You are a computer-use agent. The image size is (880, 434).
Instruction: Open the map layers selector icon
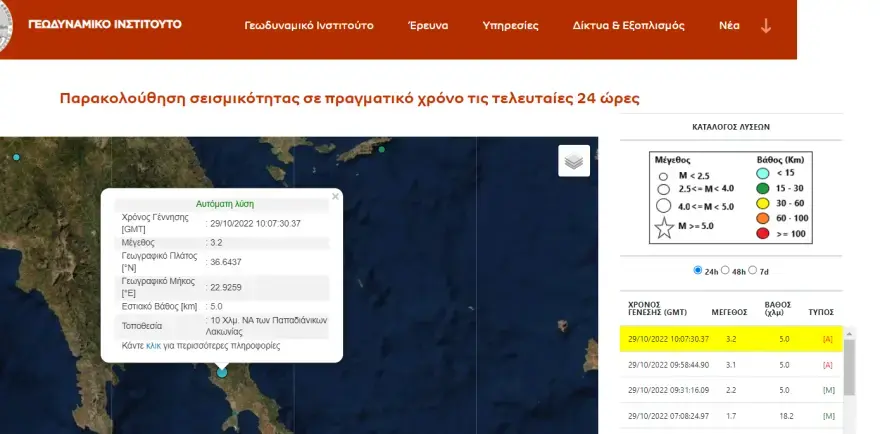click(574, 161)
